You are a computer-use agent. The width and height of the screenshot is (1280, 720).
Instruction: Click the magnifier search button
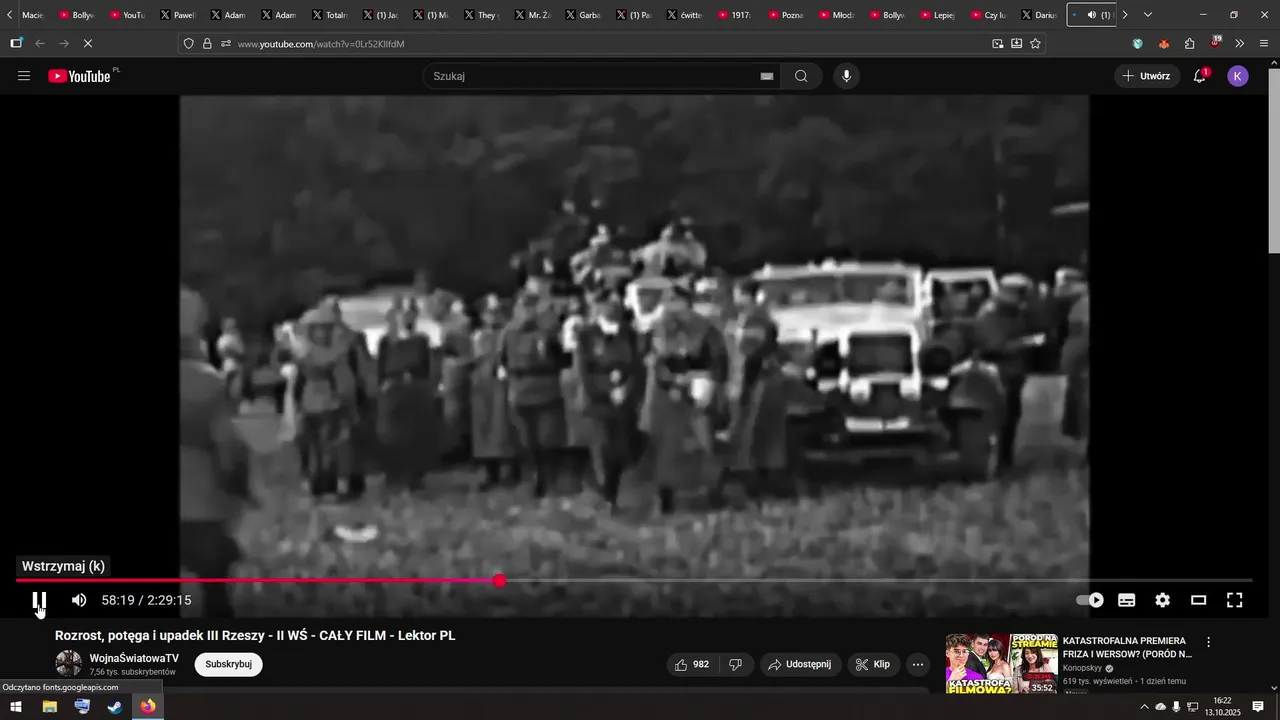pyautogui.click(x=801, y=76)
